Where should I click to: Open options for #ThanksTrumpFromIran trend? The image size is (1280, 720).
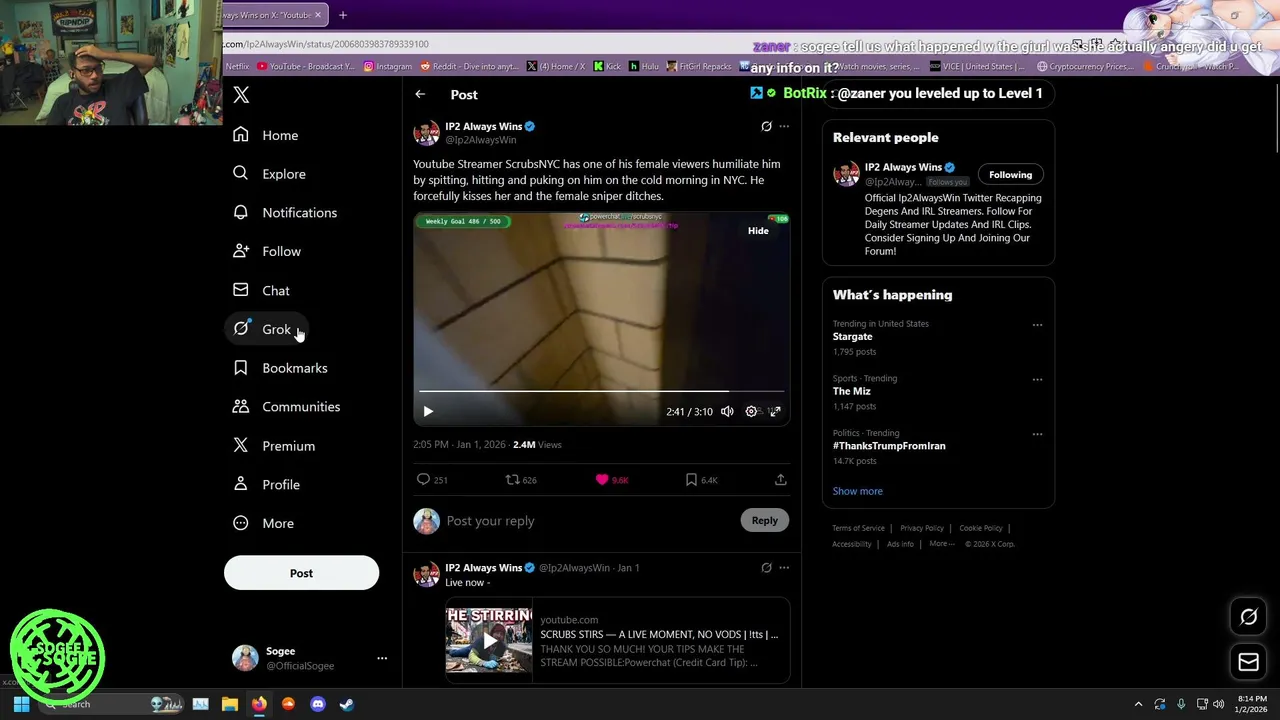coord(1037,435)
